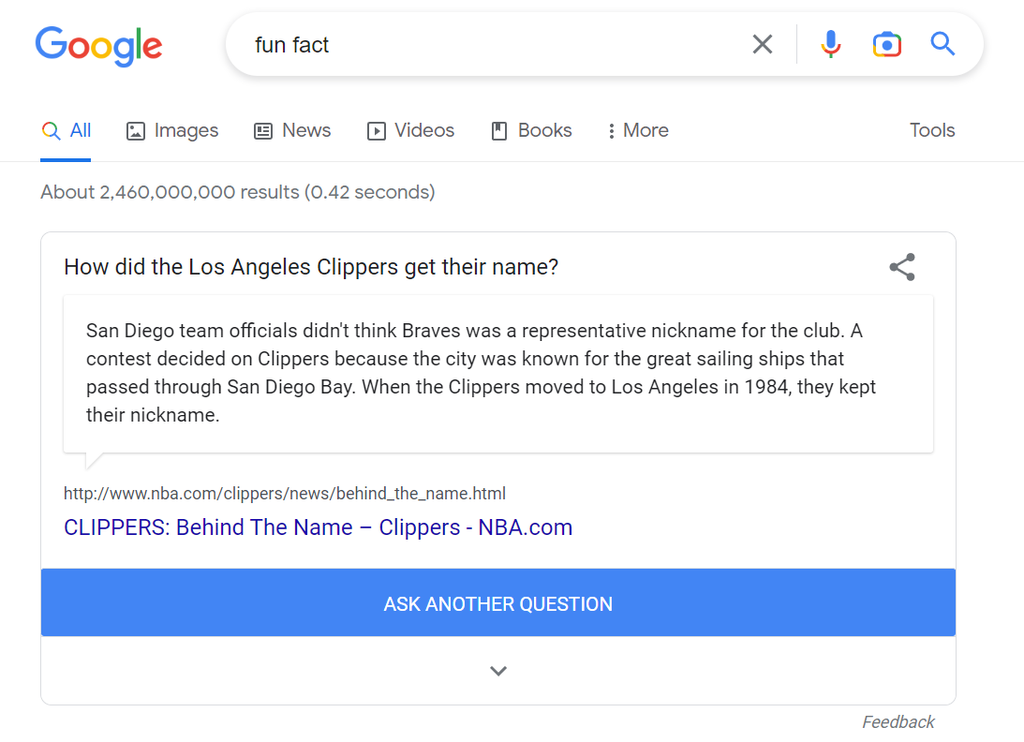Click the News tab newspaper icon
This screenshot has width=1024, height=742.
tap(262, 131)
